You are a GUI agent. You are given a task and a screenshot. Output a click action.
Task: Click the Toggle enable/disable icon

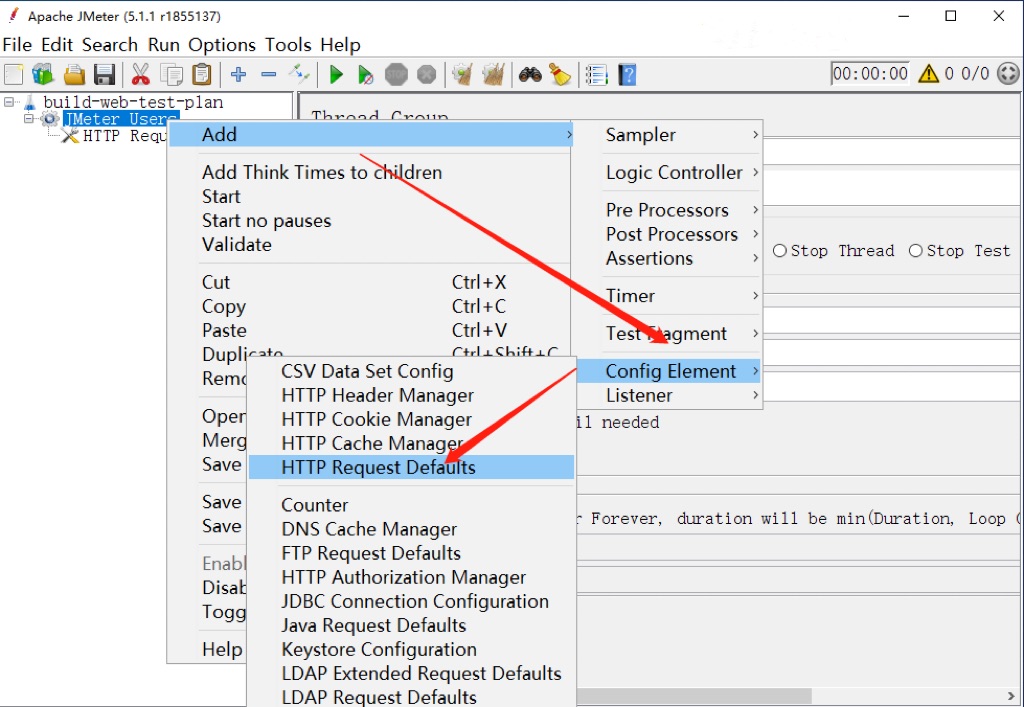pos(299,74)
